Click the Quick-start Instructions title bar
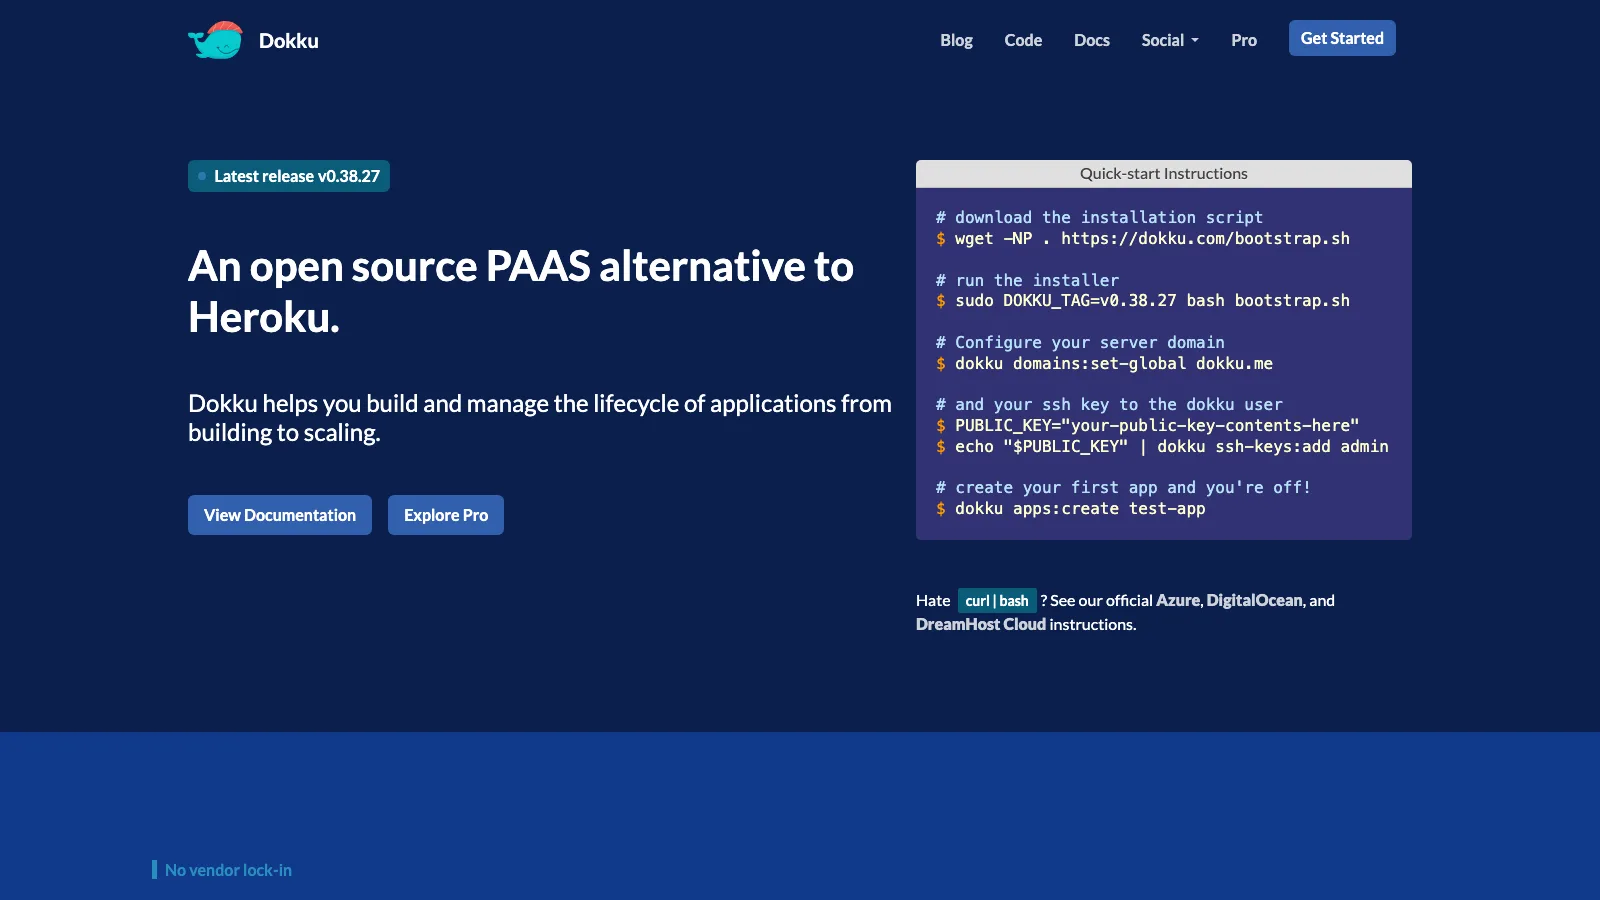This screenshot has width=1600, height=900. [x=1164, y=174]
